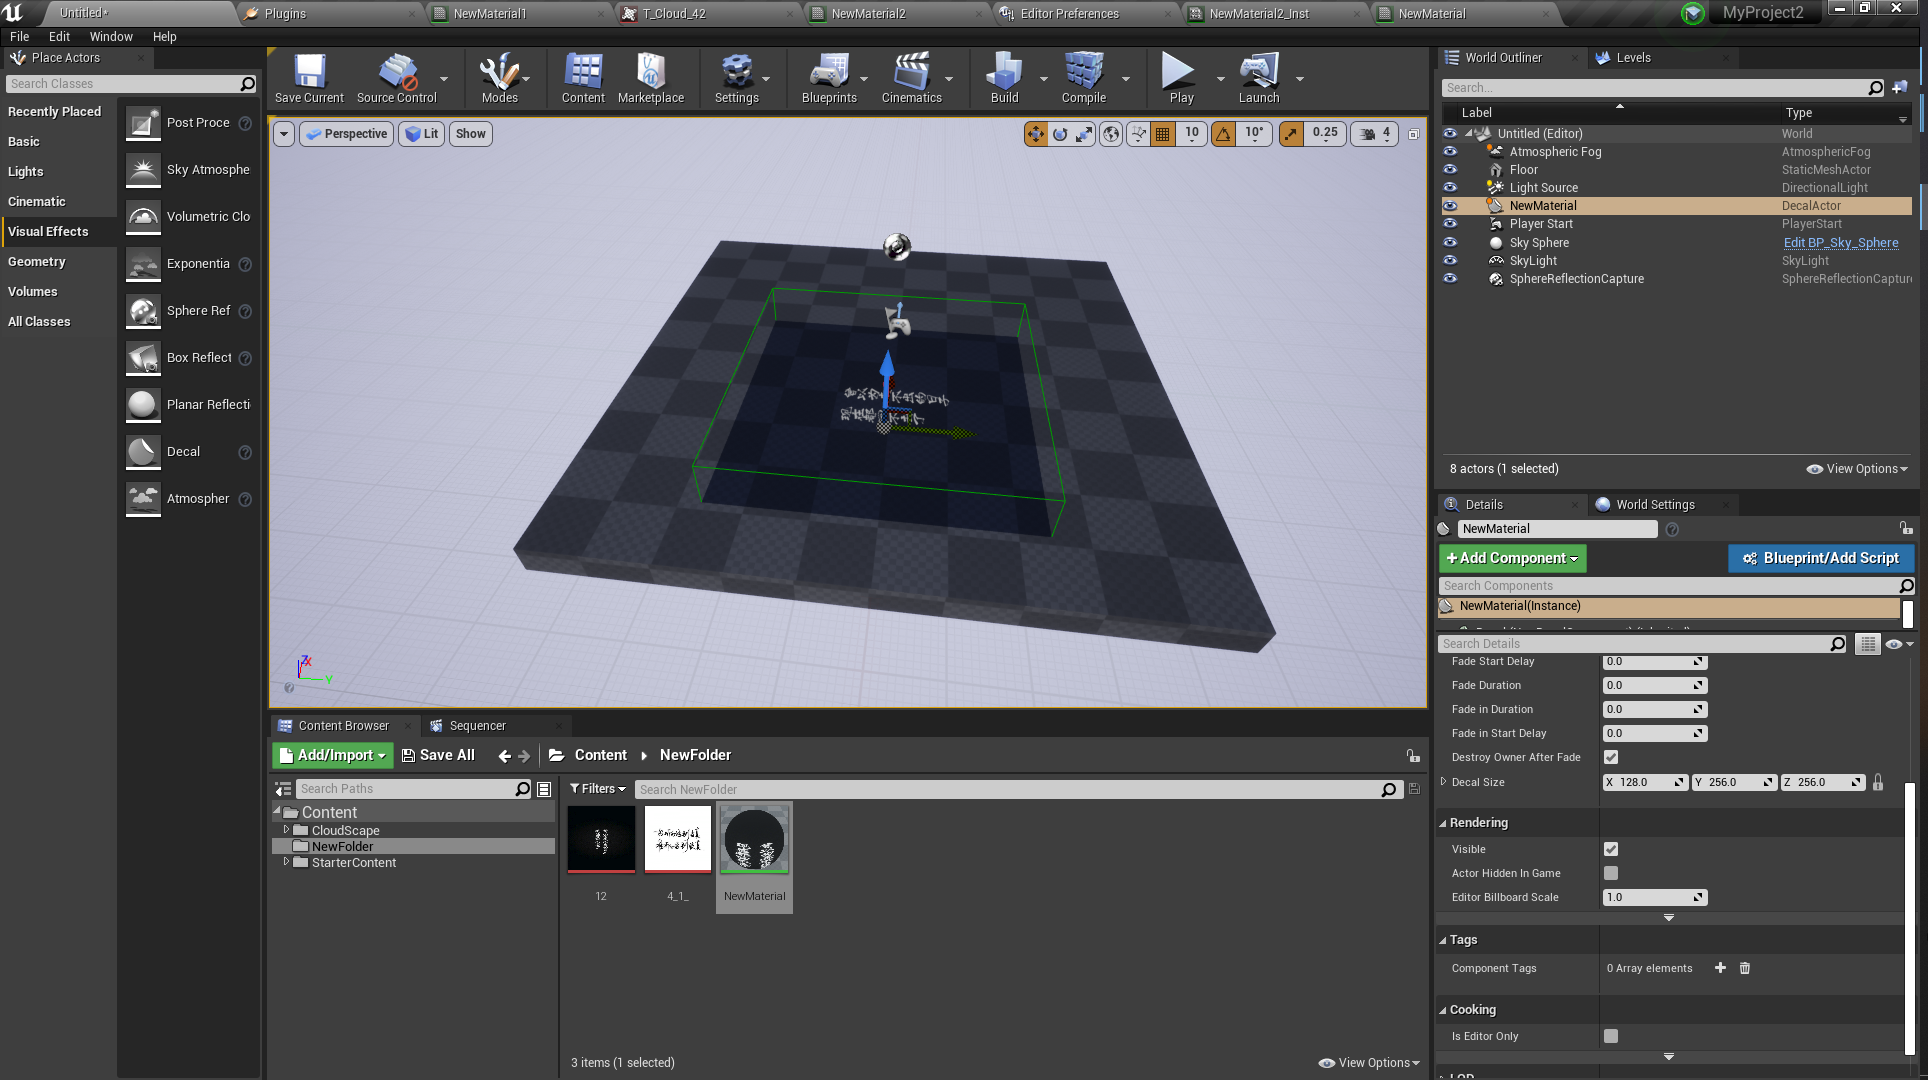Open the Modes toolbar icon
This screenshot has width=1928, height=1080.
tap(499, 79)
